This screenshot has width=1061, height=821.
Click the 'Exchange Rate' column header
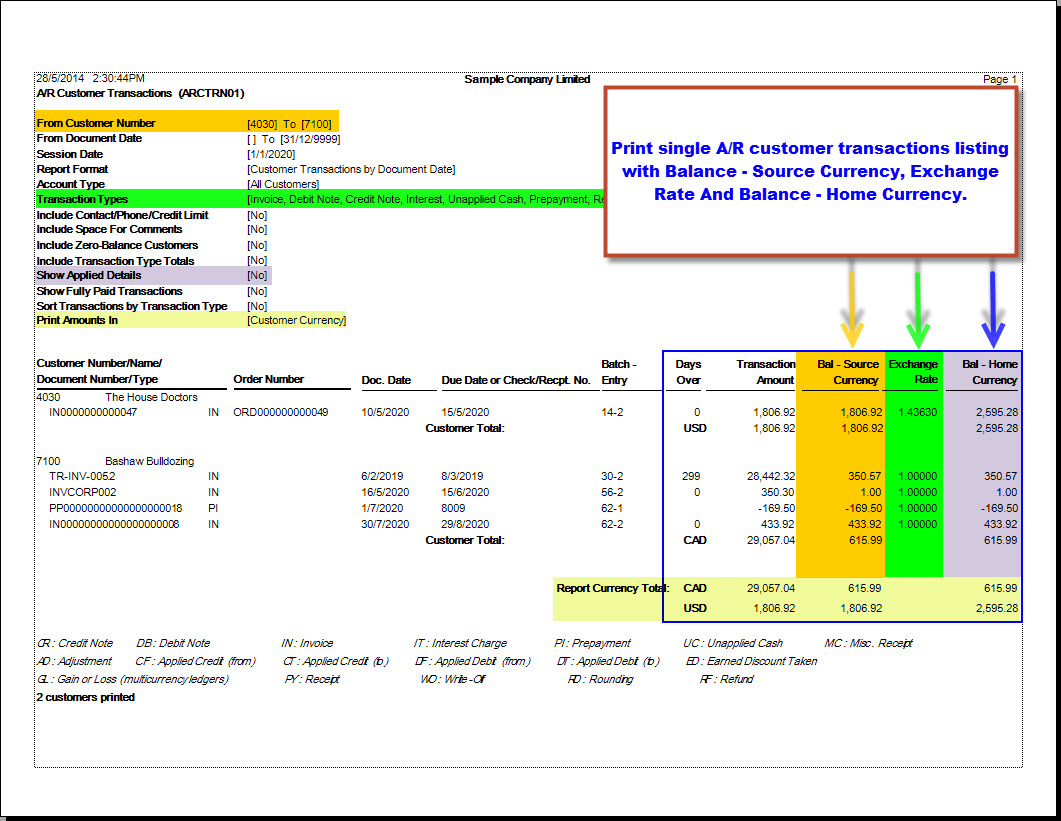pyautogui.click(x=913, y=372)
